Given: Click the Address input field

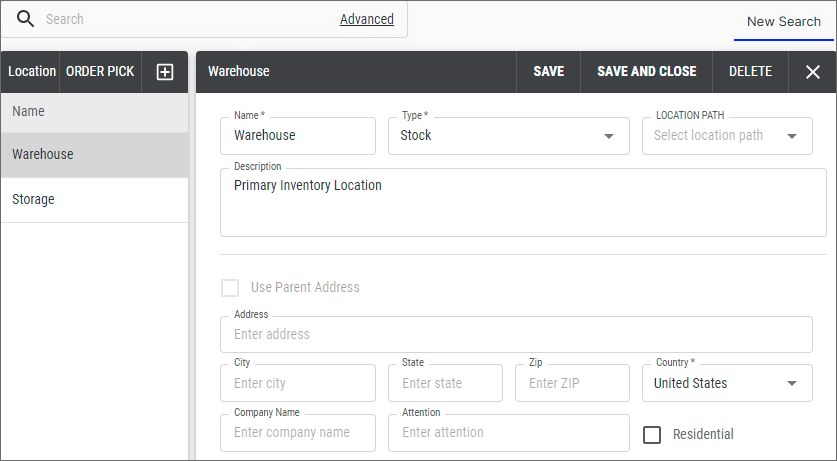Looking at the screenshot, I should 515,335.
